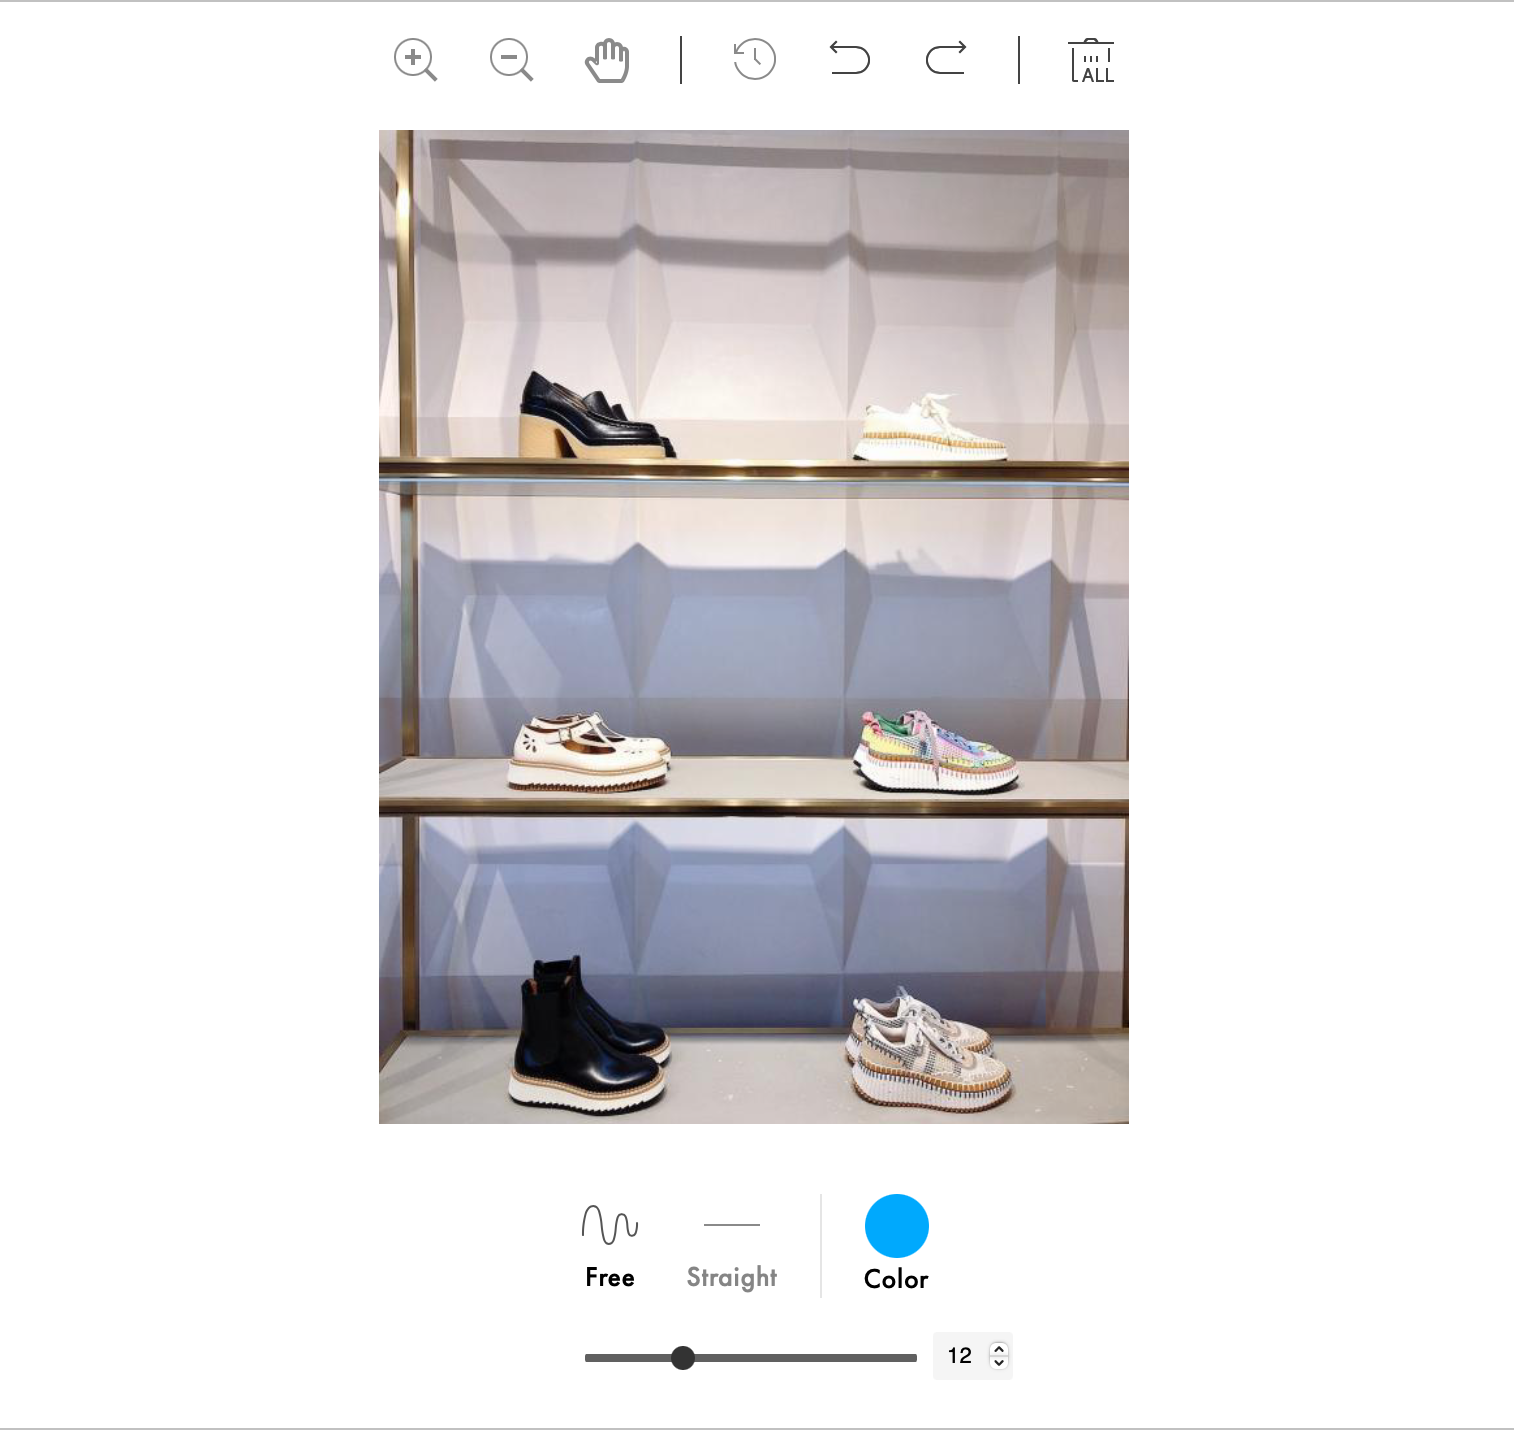Select the straight line icon

click(x=731, y=1224)
